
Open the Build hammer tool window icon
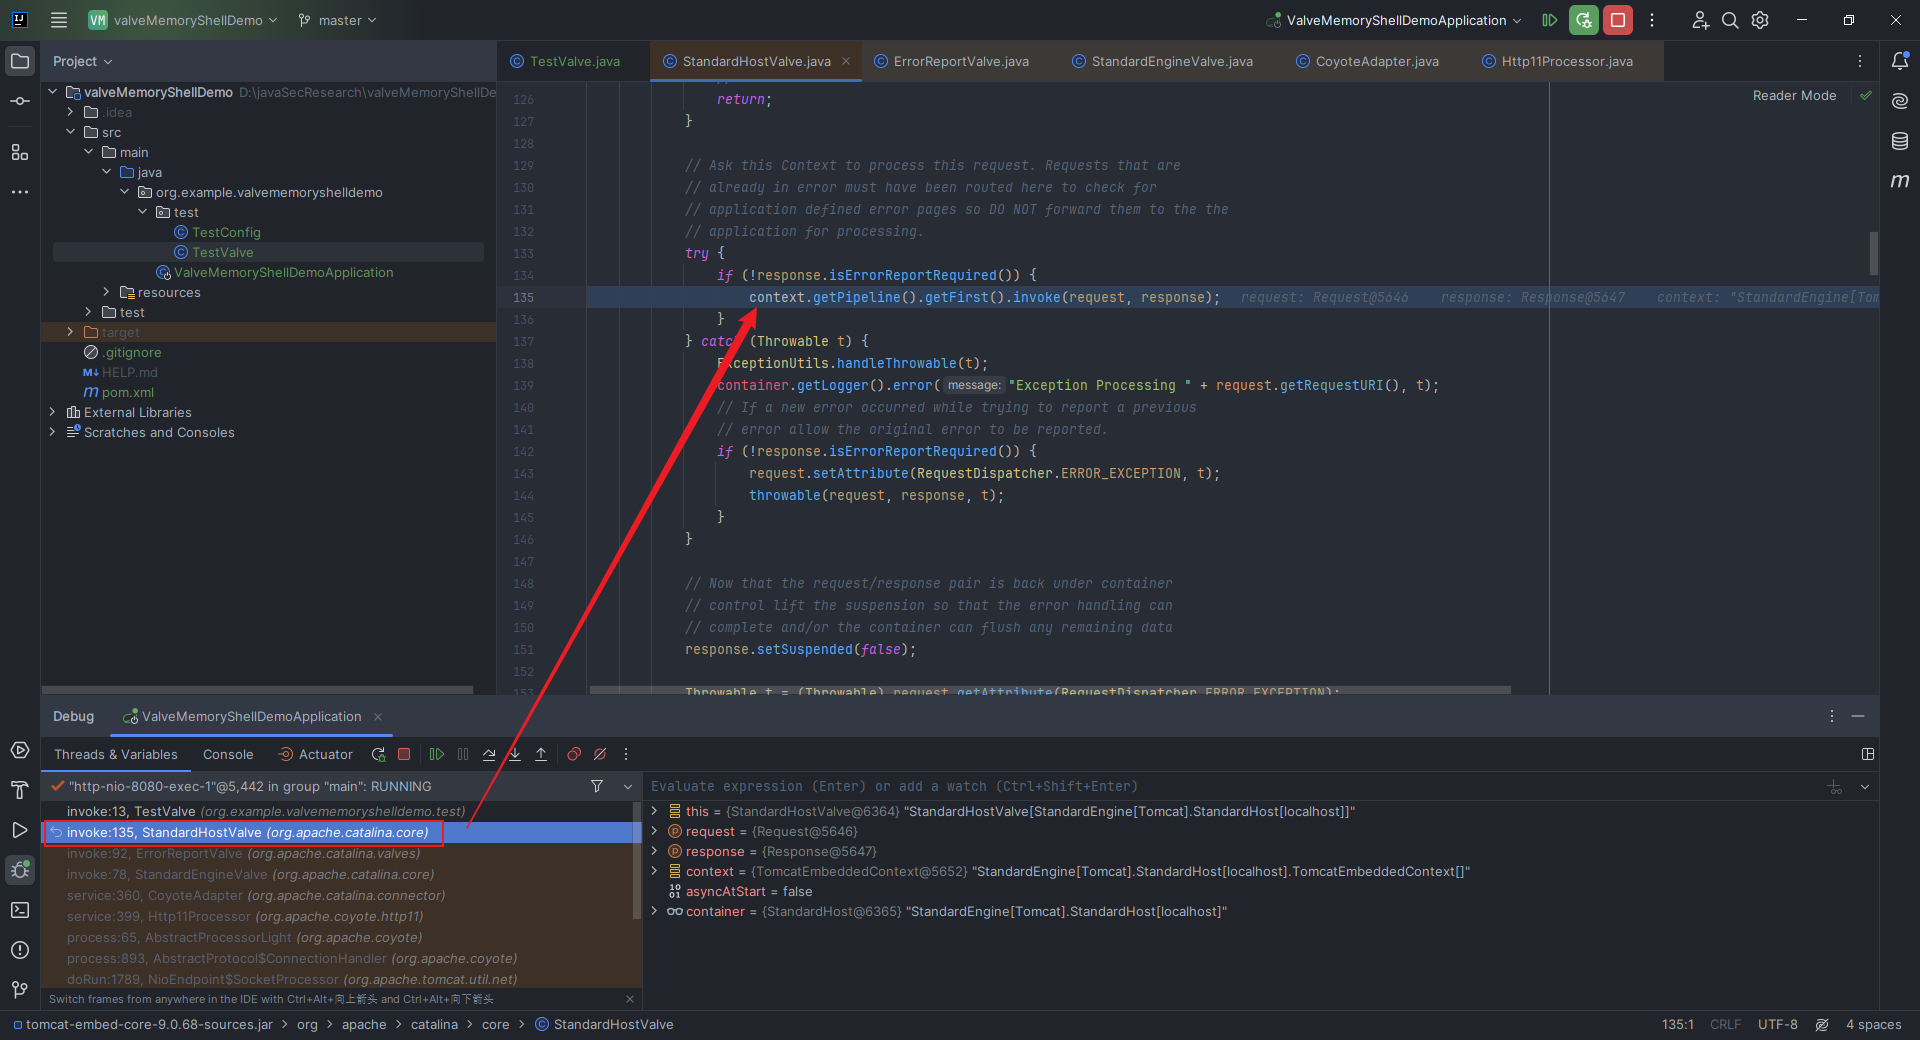(20, 790)
